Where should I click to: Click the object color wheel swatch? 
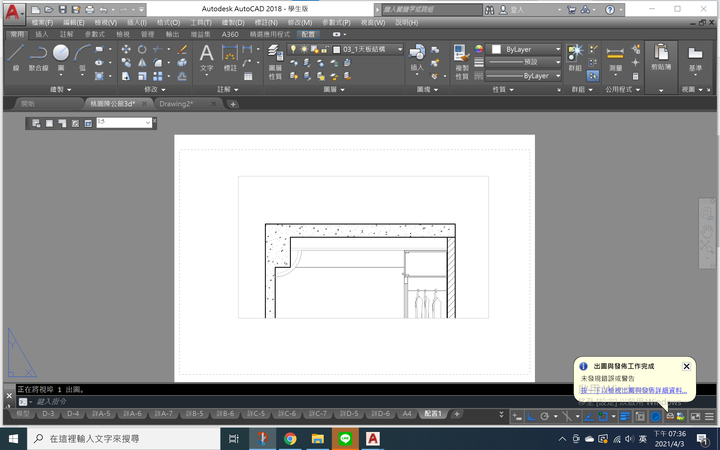point(480,48)
